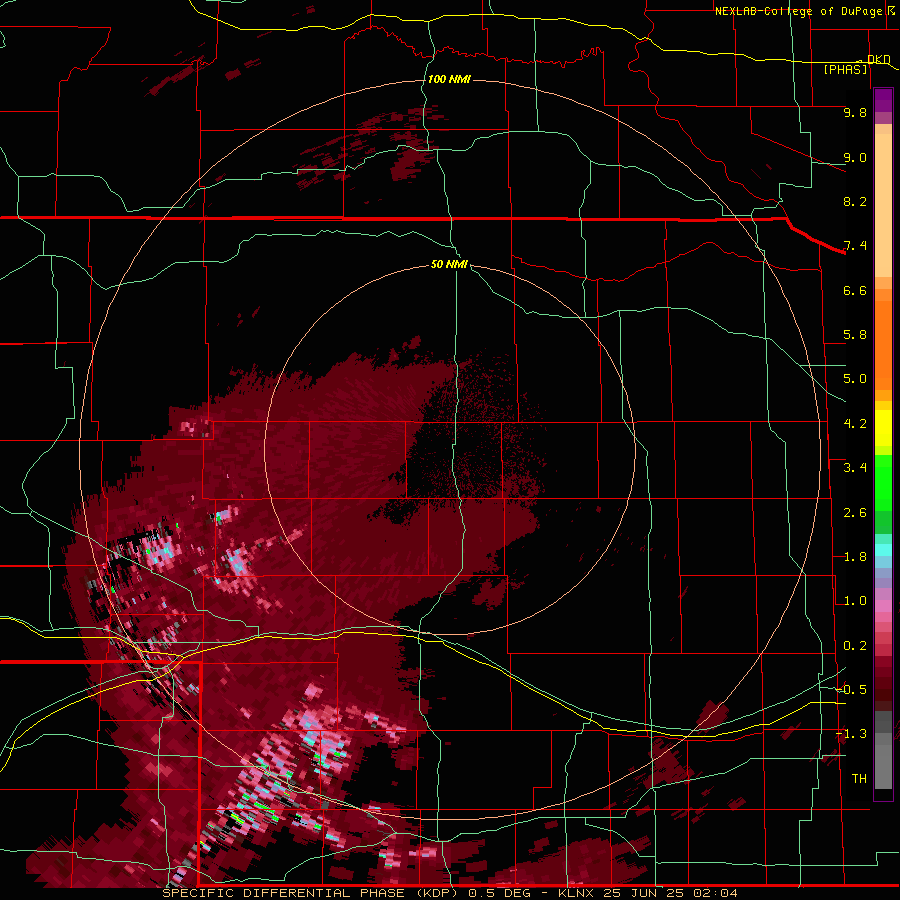Click the 1.0 scale value
The image size is (900, 900).
[x=855, y=601]
